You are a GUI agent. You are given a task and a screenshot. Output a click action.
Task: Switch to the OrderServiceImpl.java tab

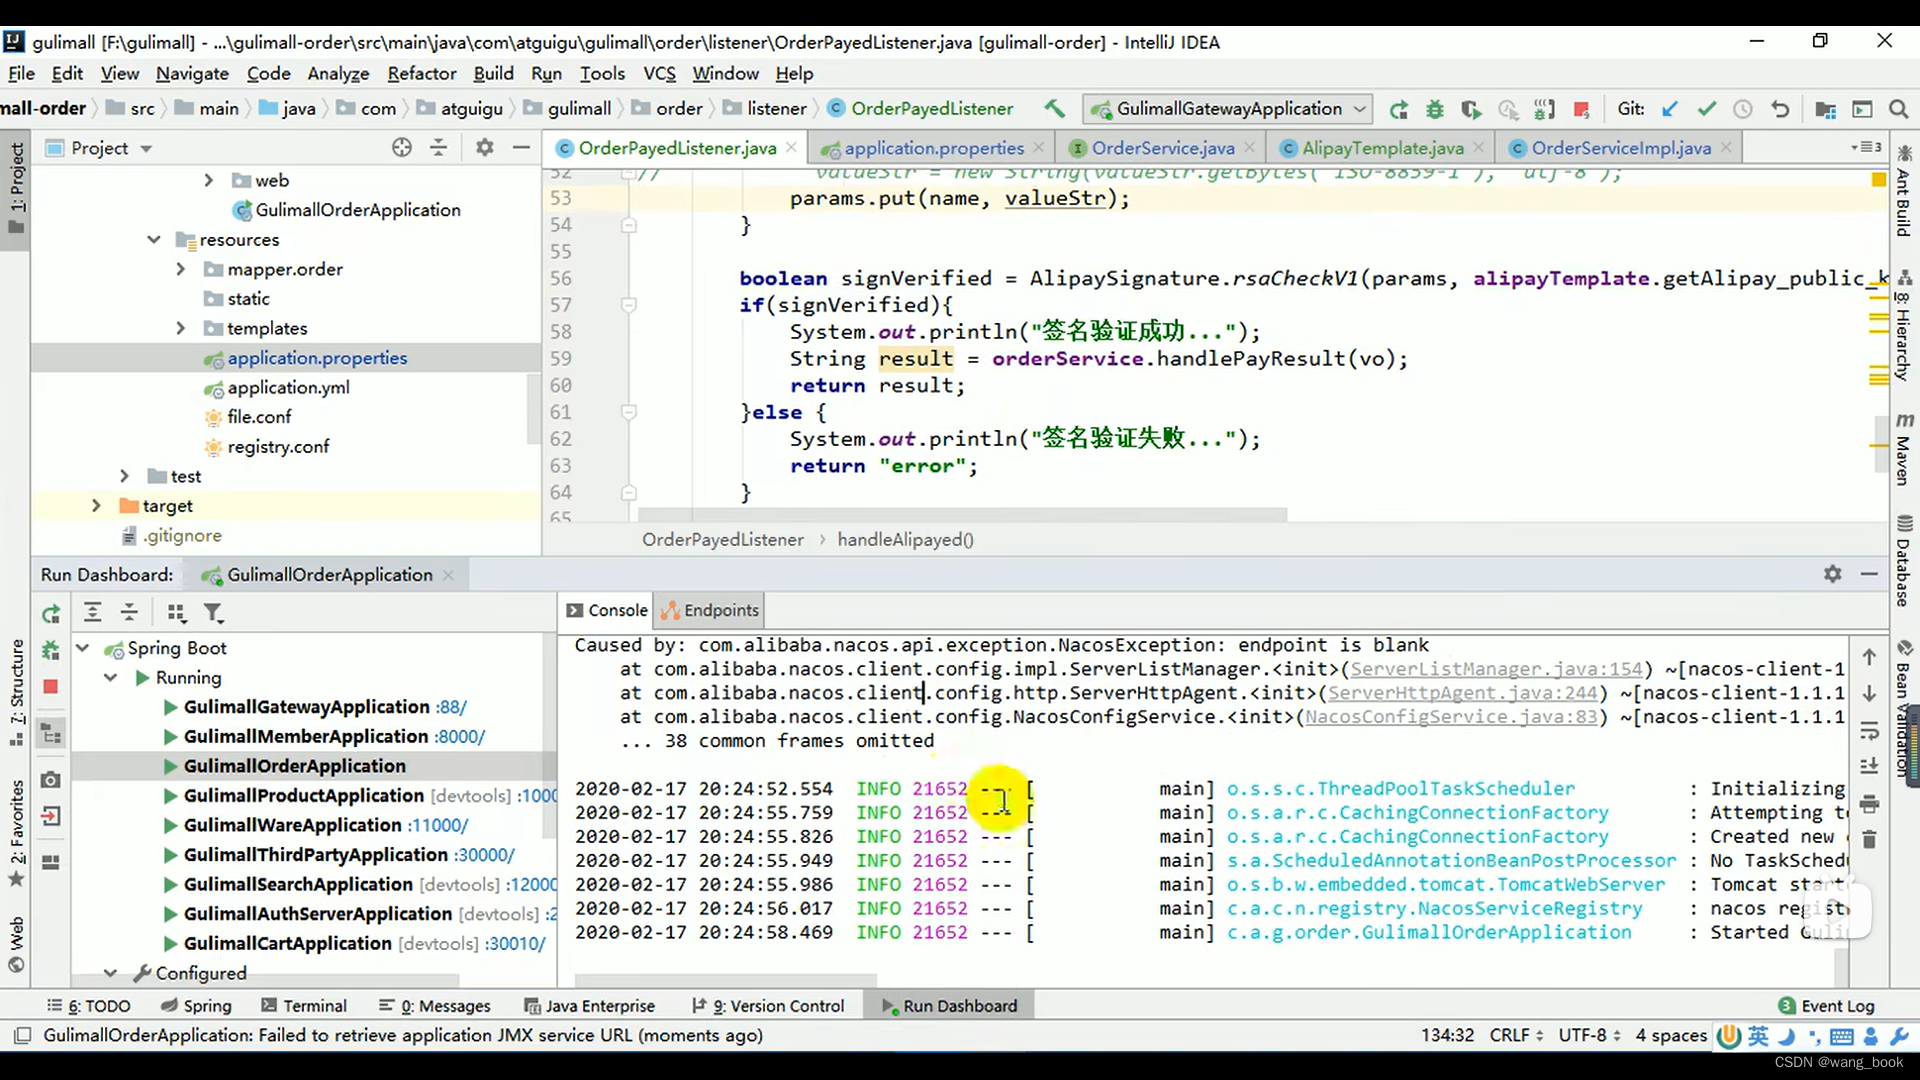(x=1620, y=148)
